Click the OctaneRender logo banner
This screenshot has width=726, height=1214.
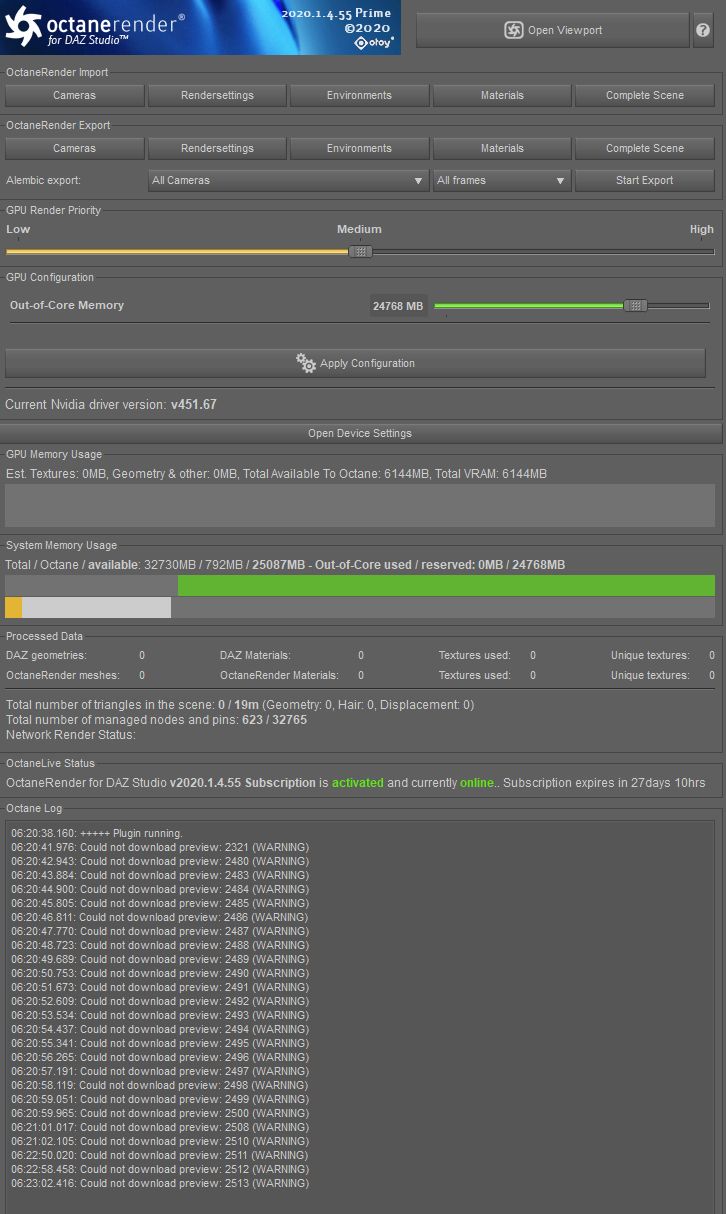point(200,27)
